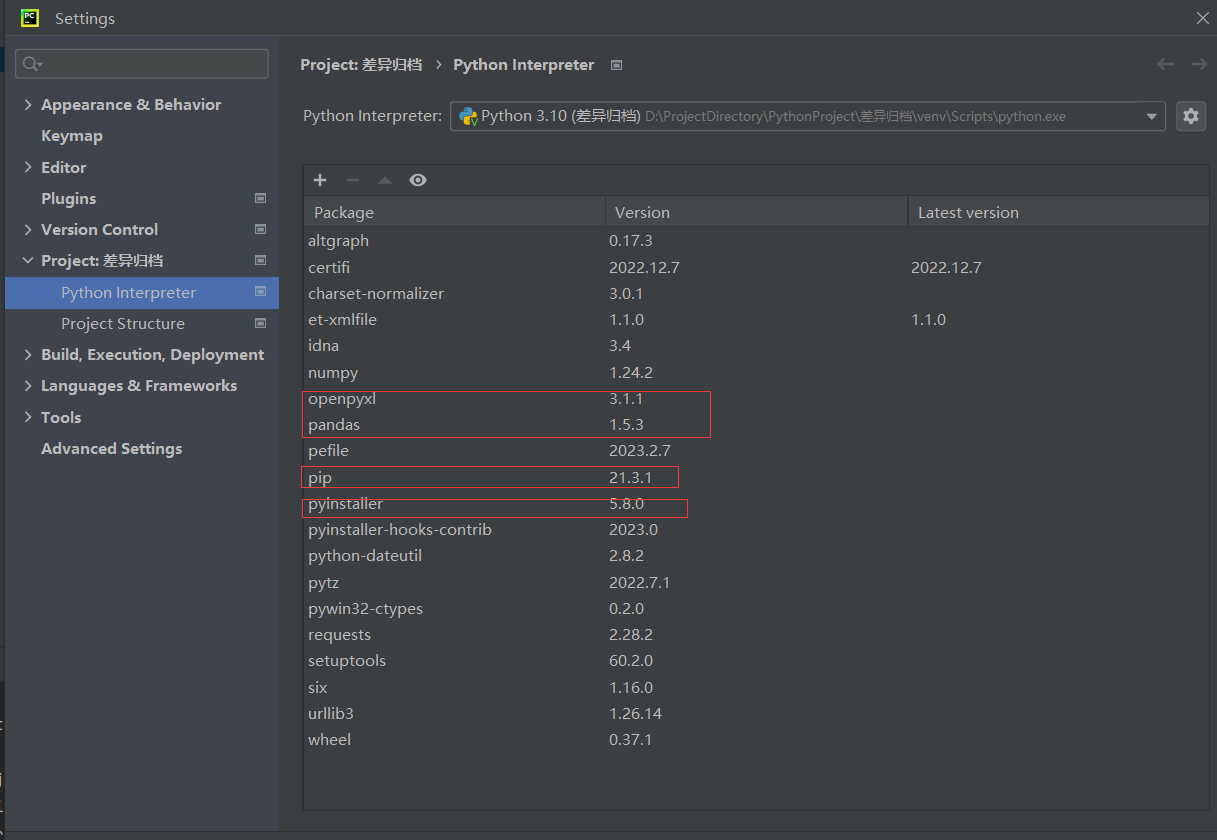Click the forward navigation arrow
Screen dimensions: 1217x840
[x=1199, y=64]
